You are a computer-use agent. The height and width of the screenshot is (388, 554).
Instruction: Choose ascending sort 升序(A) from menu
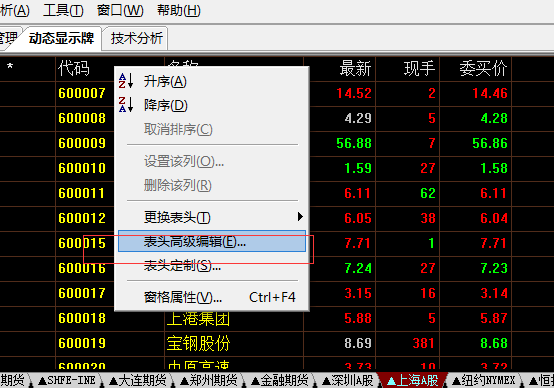[211, 81]
